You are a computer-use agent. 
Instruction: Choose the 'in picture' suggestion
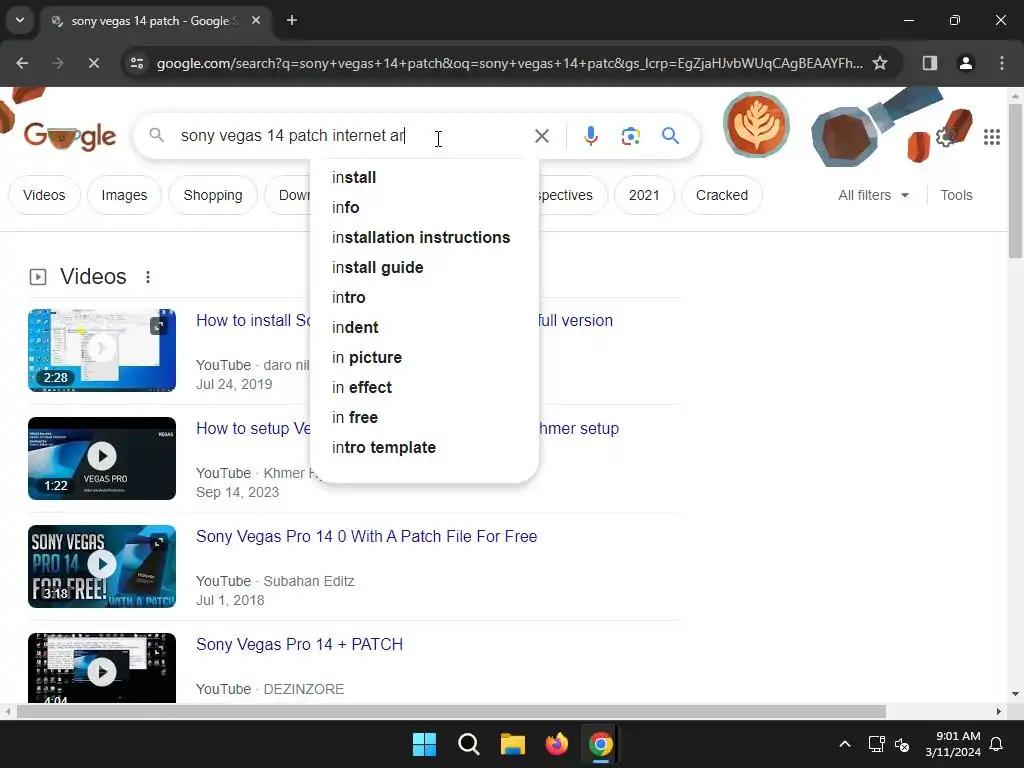pyautogui.click(x=424, y=358)
